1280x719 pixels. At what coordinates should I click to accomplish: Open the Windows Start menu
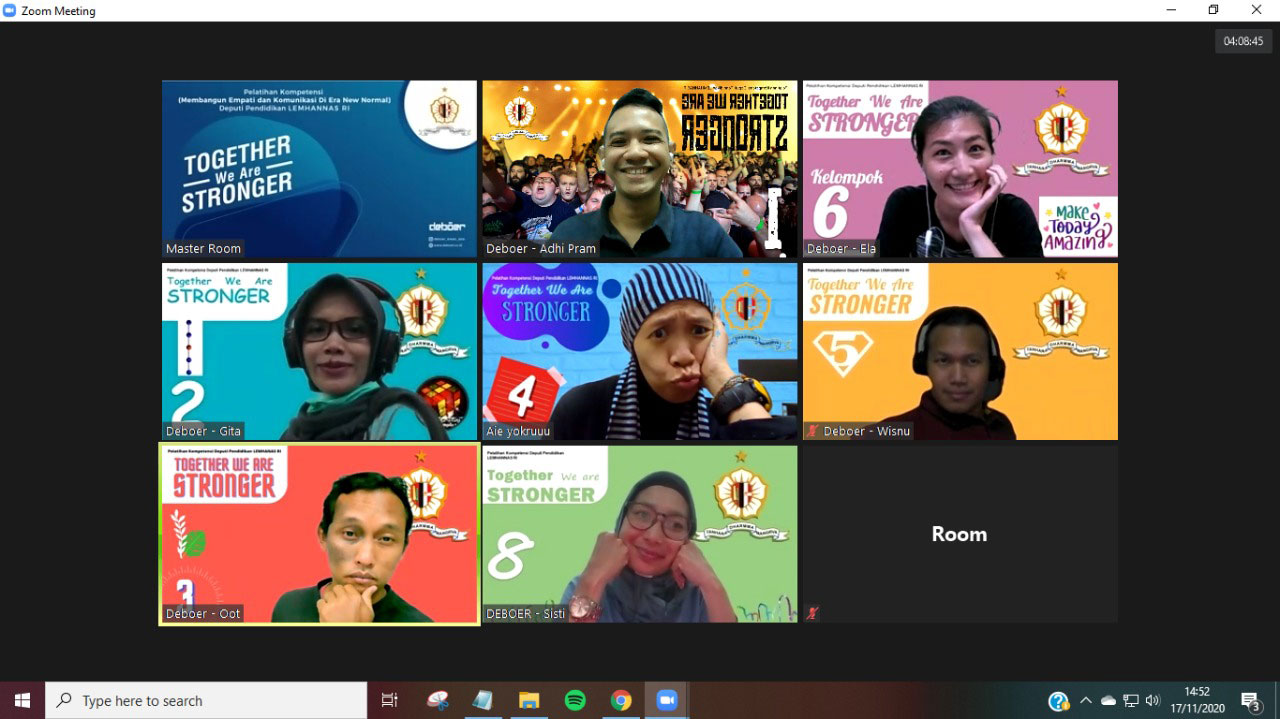coord(22,700)
